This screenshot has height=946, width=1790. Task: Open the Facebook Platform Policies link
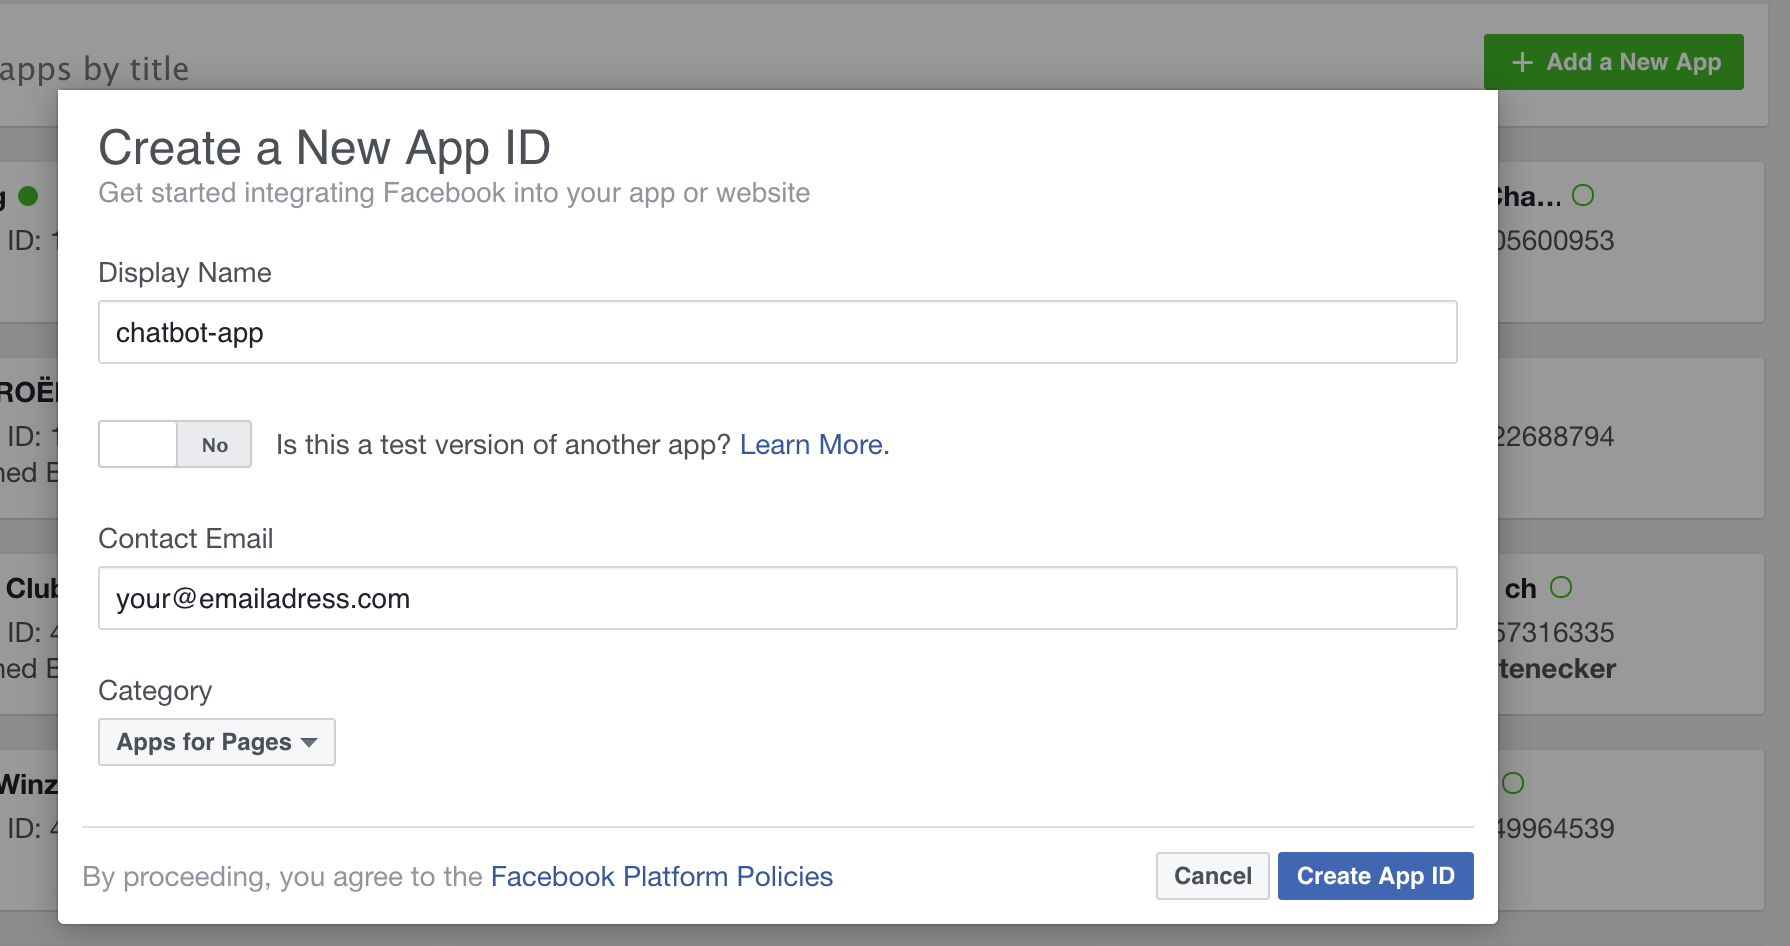pos(661,877)
